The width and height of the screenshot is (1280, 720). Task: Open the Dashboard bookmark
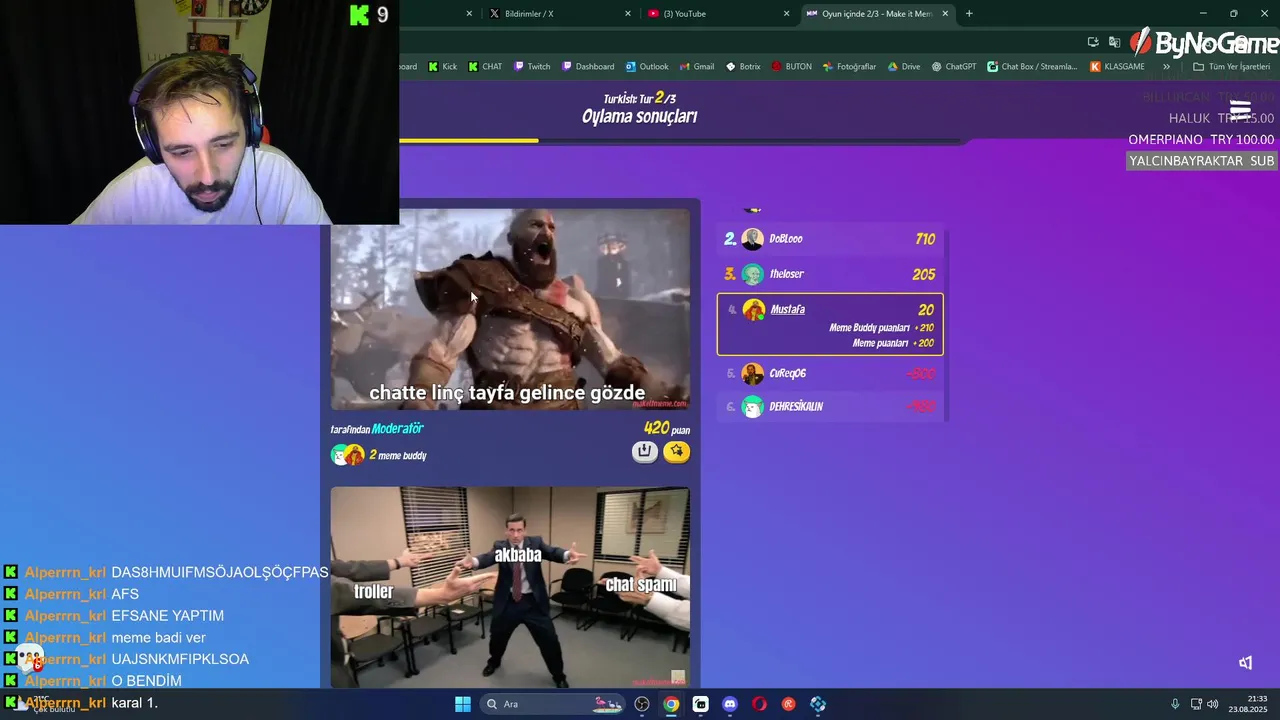pyautogui.click(x=588, y=67)
